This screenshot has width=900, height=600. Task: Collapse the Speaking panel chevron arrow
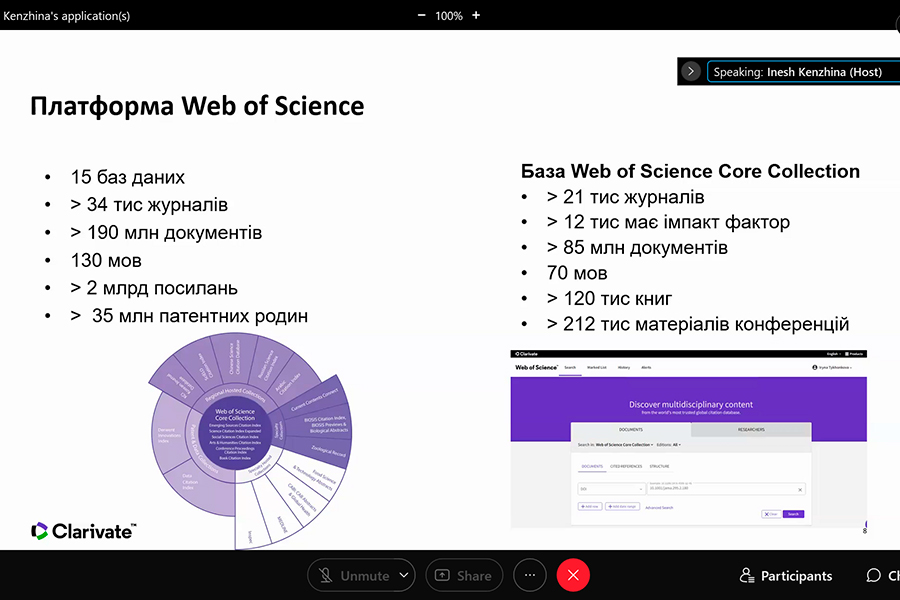(x=691, y=72)
